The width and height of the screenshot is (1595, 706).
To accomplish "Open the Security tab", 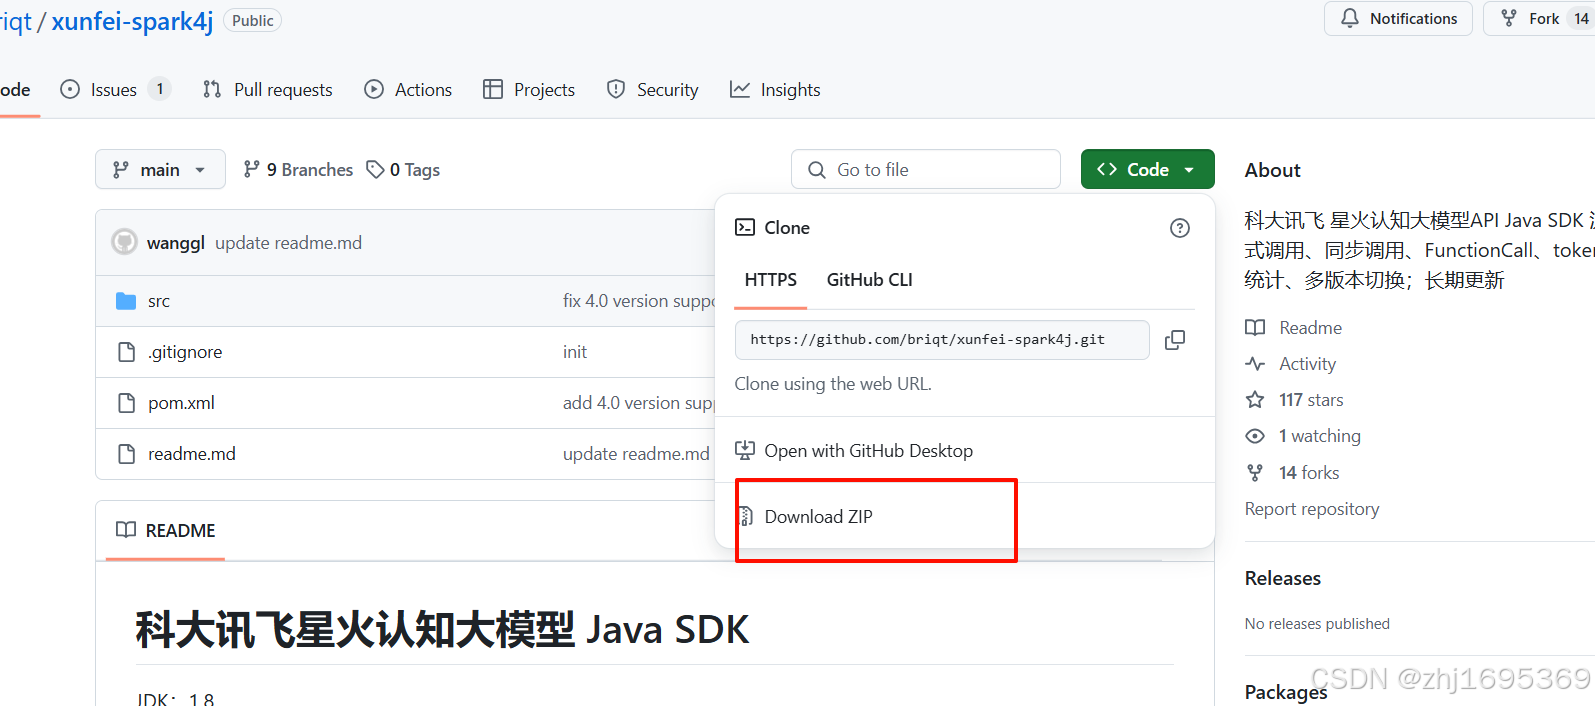I will 653,89.
